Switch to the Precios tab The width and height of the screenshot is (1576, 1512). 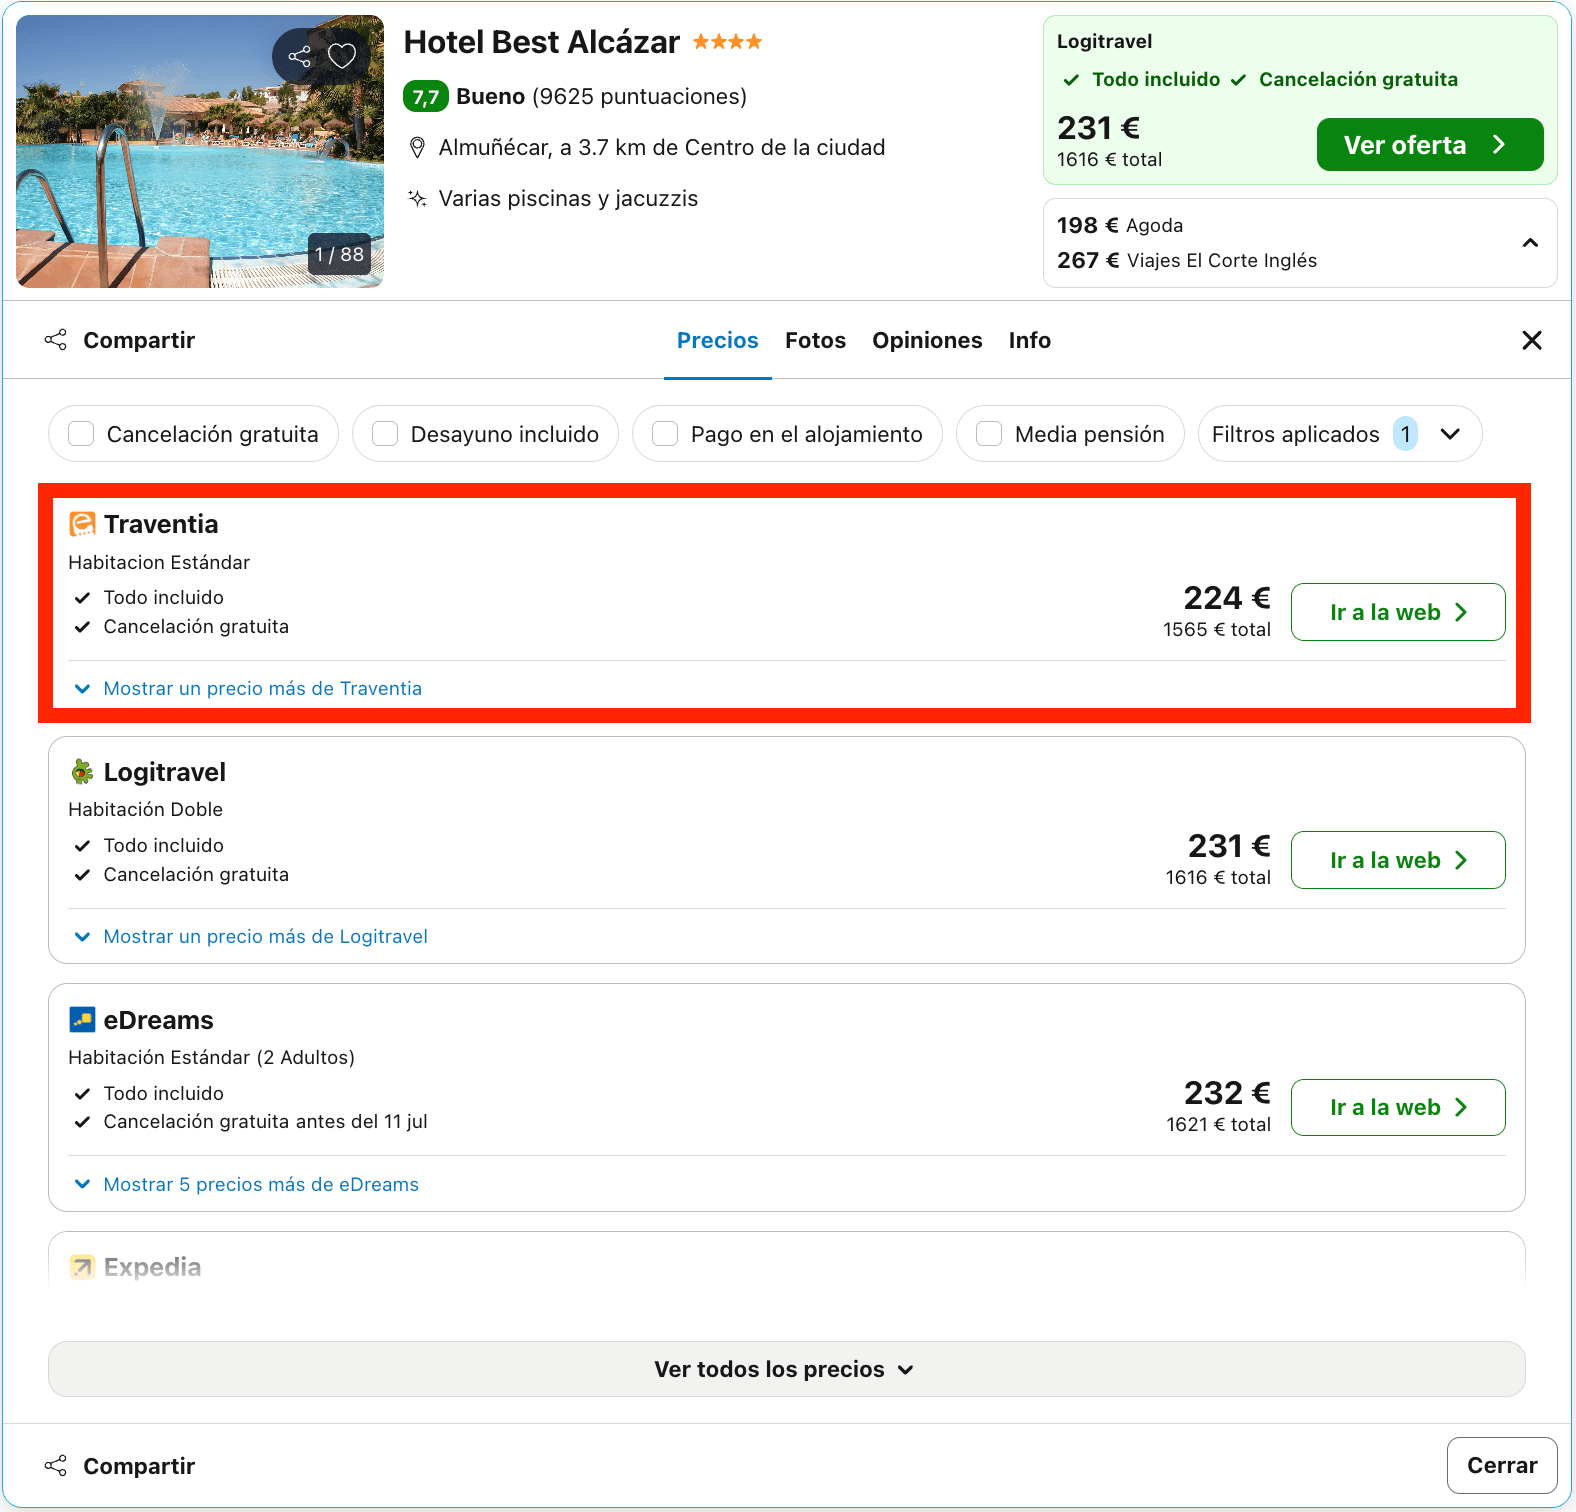coord(718,340)
